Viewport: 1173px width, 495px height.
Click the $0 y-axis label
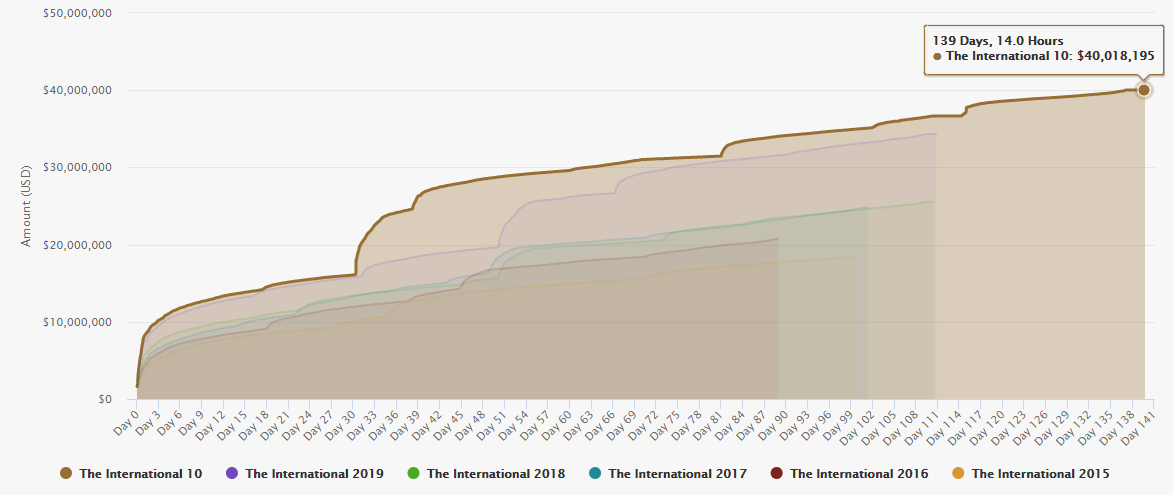105,399
